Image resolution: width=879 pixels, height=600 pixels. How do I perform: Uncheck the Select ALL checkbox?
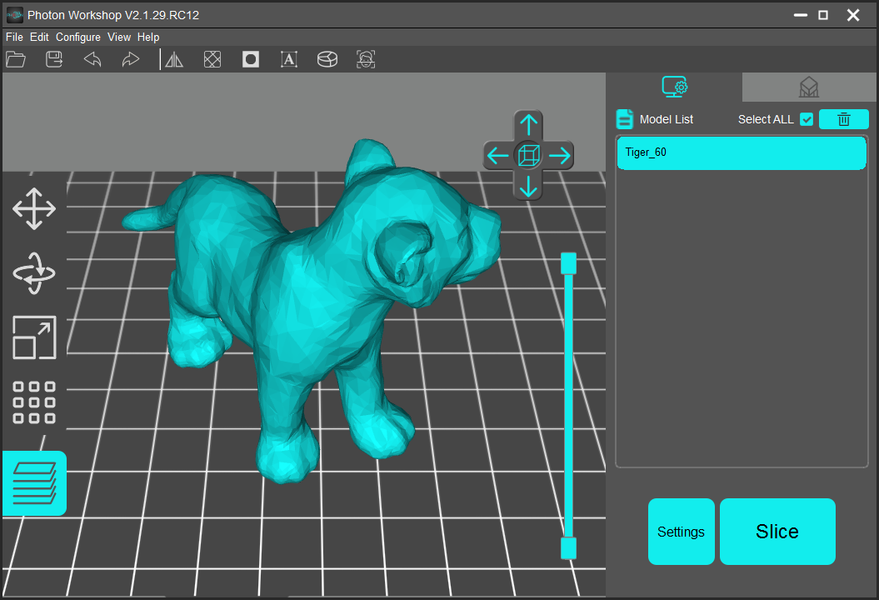click(x=806, y=119)
